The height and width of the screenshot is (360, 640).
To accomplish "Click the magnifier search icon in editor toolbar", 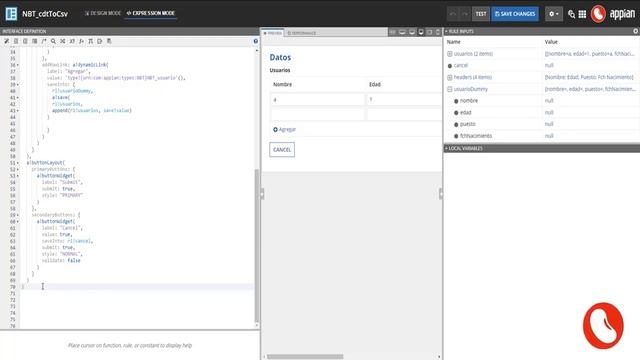I will (x=53, y=41).
